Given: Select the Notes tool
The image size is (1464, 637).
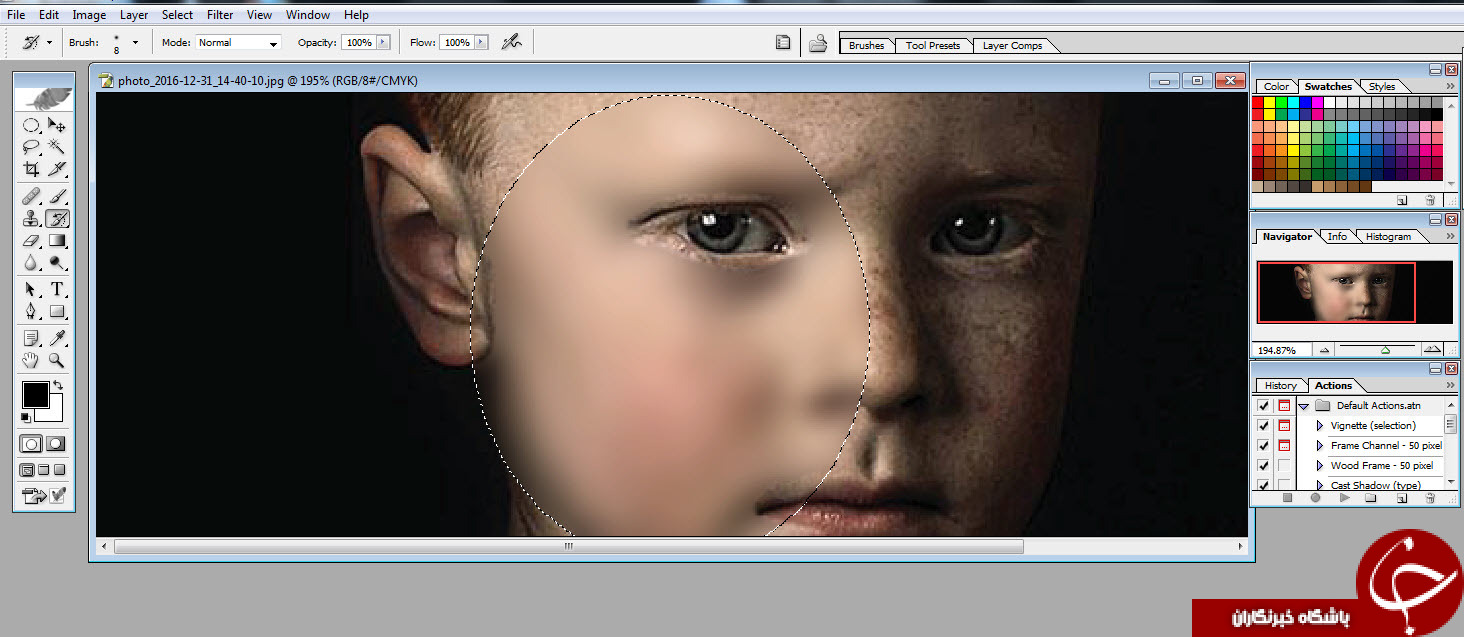Looking at the screenshot, I should pos(32,338).
